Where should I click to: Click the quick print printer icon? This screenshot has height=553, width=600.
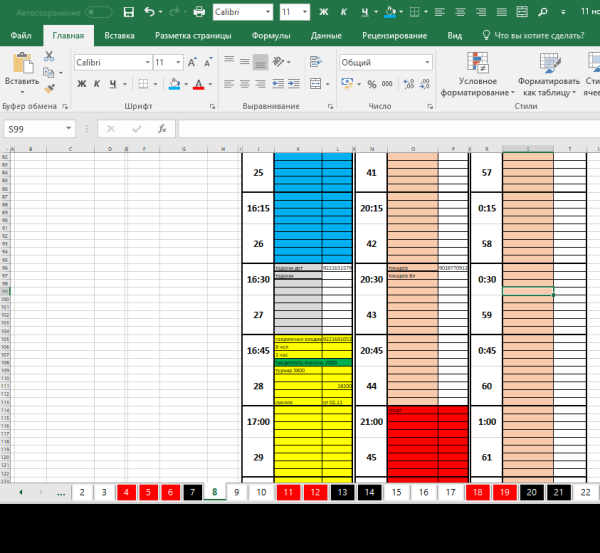[x=198, y=12]
